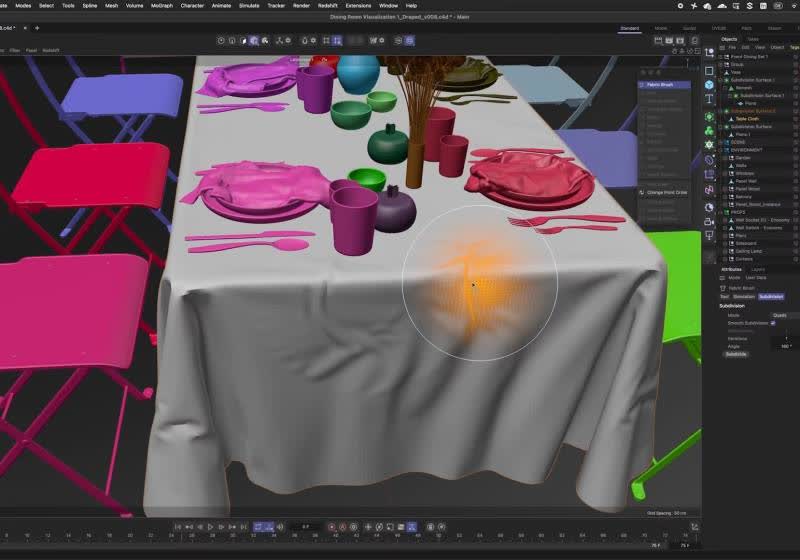Collapse the ENVIRONMENT group
Image resolution: width=800 pixels, height=560 pixels.
click(x=720, y=150)
